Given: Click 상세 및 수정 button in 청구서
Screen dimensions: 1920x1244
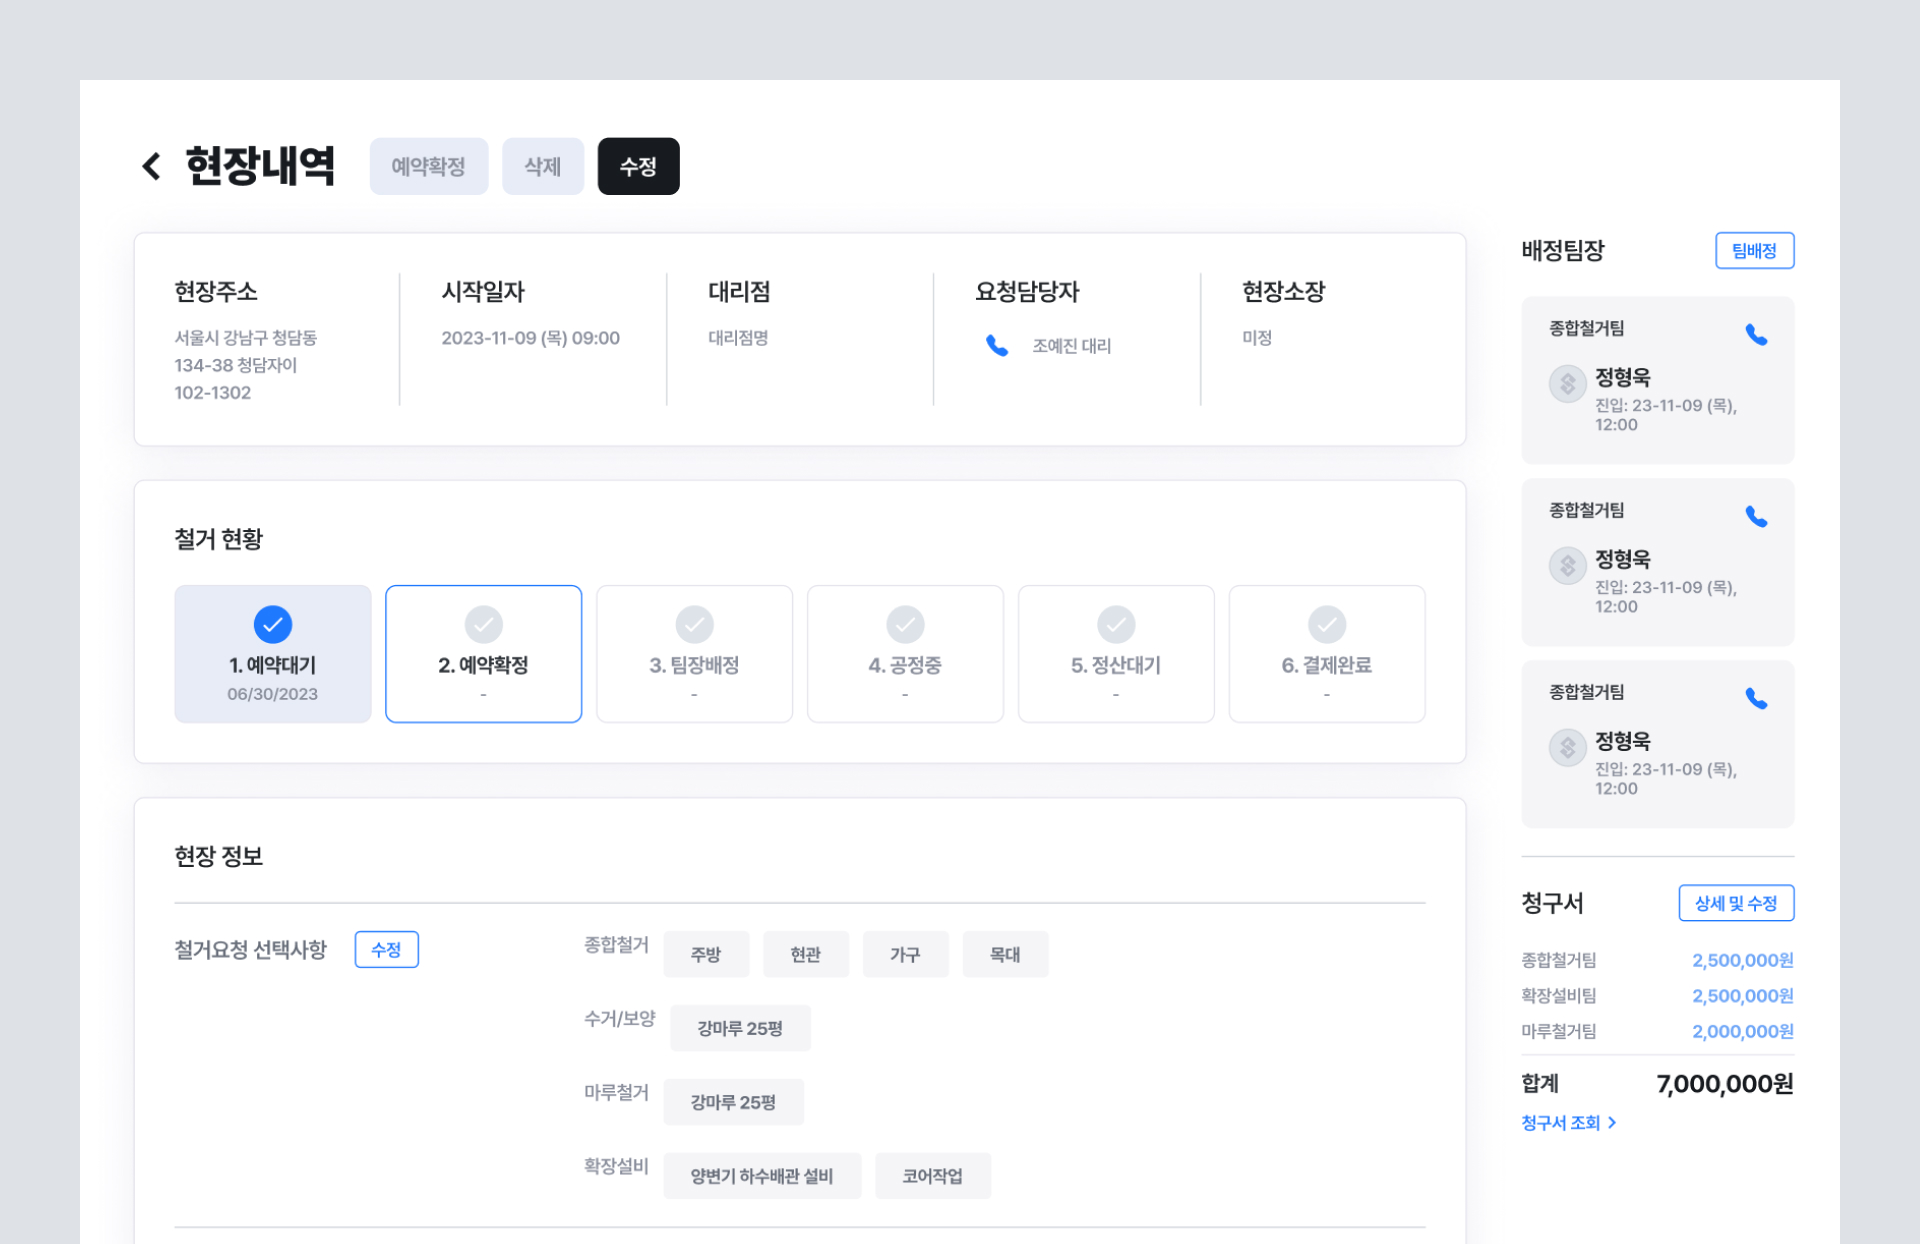Looking at the screenshot, I should pyautogui.click(x=1735, y=903).
